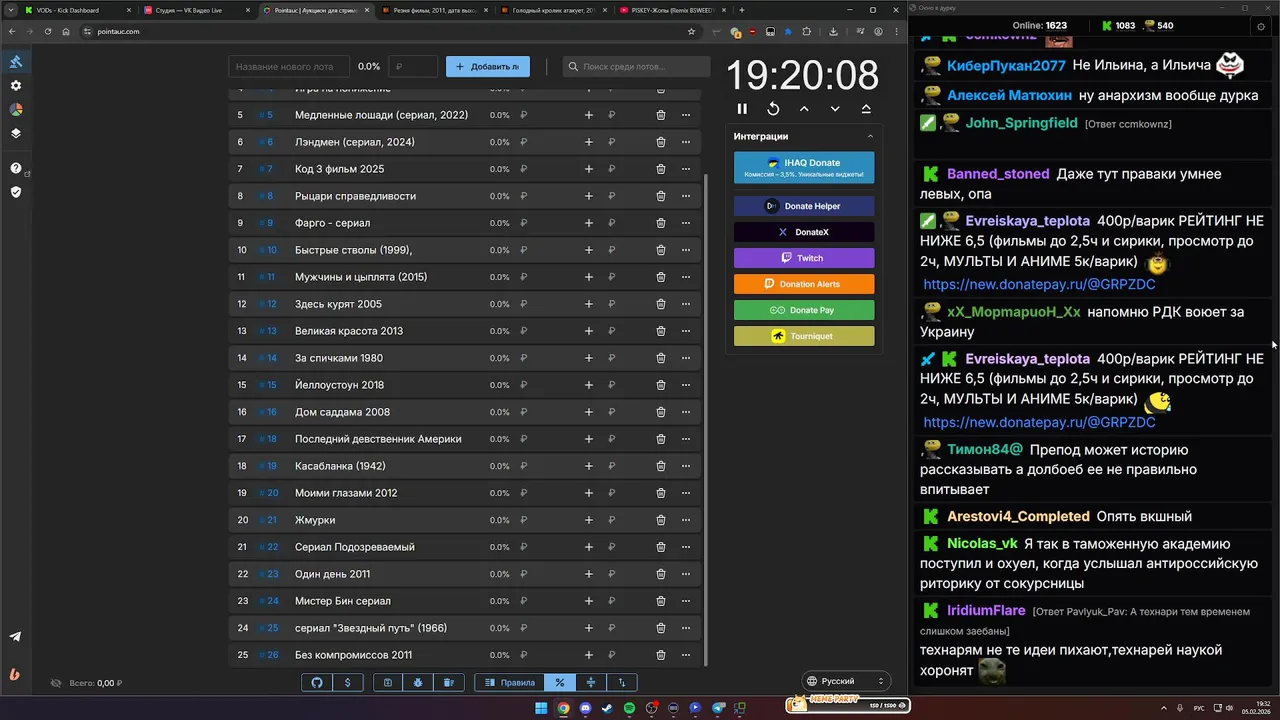The width and height of the screenshot is (1280, 720).
Task: Toggle compact view button in toolbar
Action: tap(591, 682)
